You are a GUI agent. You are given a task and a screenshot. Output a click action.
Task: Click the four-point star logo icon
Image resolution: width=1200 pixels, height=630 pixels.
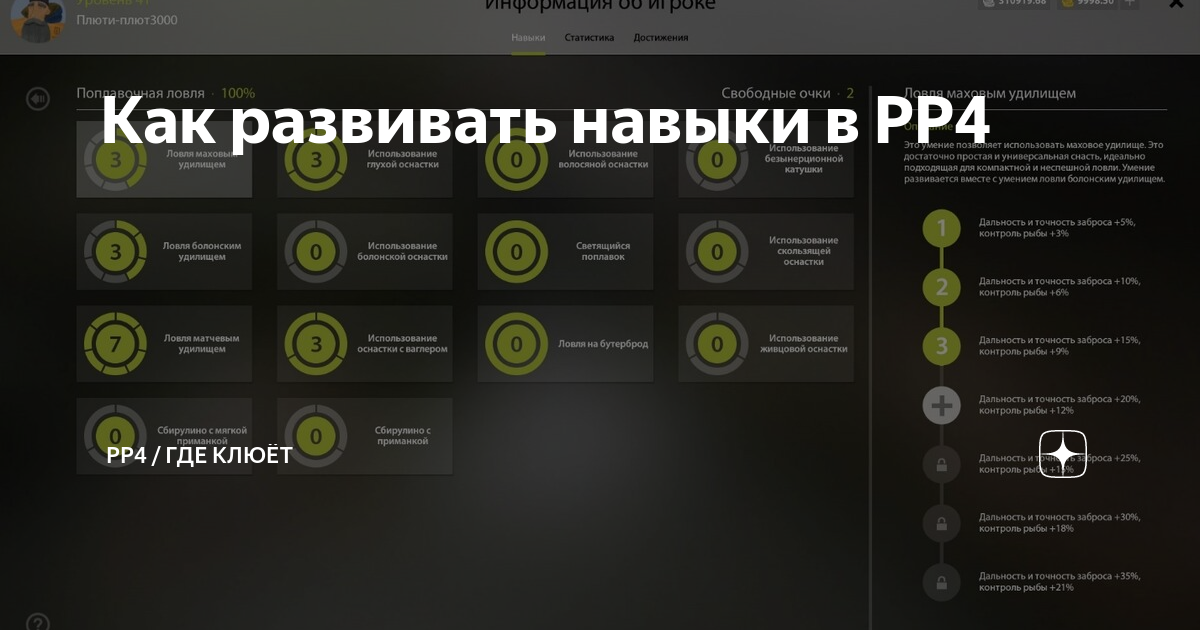tap(1063, 454)
